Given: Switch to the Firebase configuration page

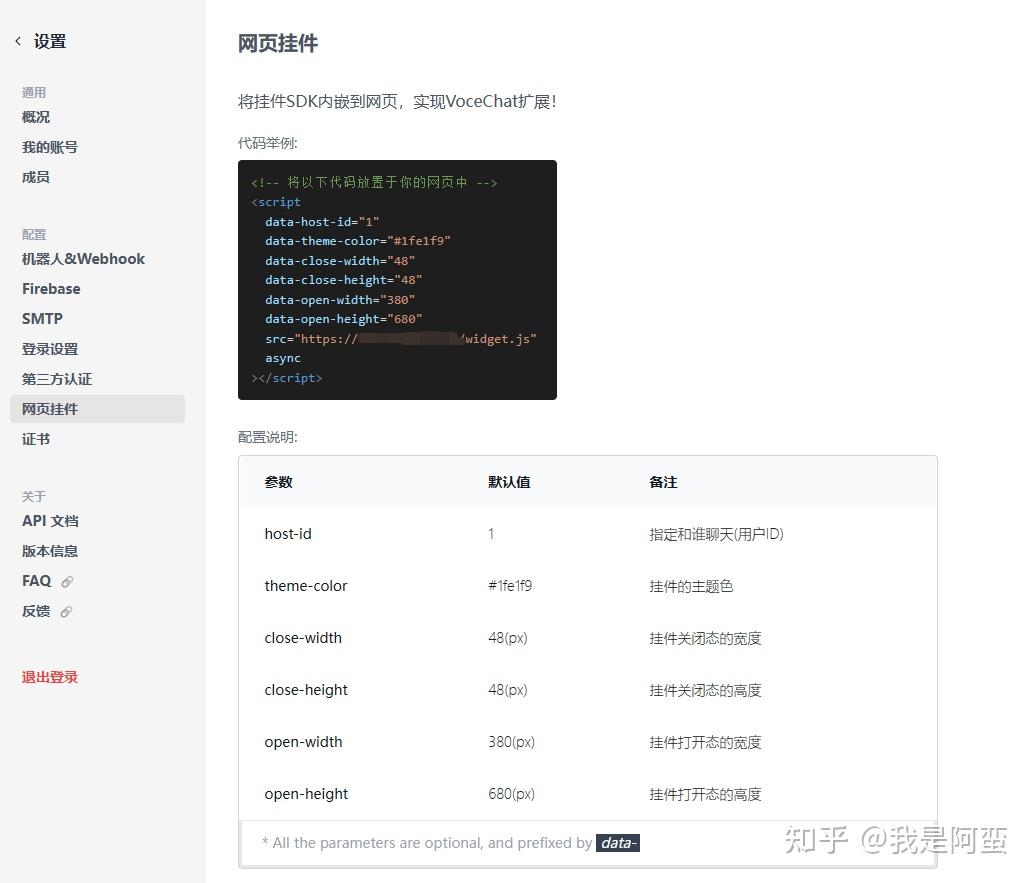Looking at the screenshot, I should pyautogui.click(x=51, y=288).
